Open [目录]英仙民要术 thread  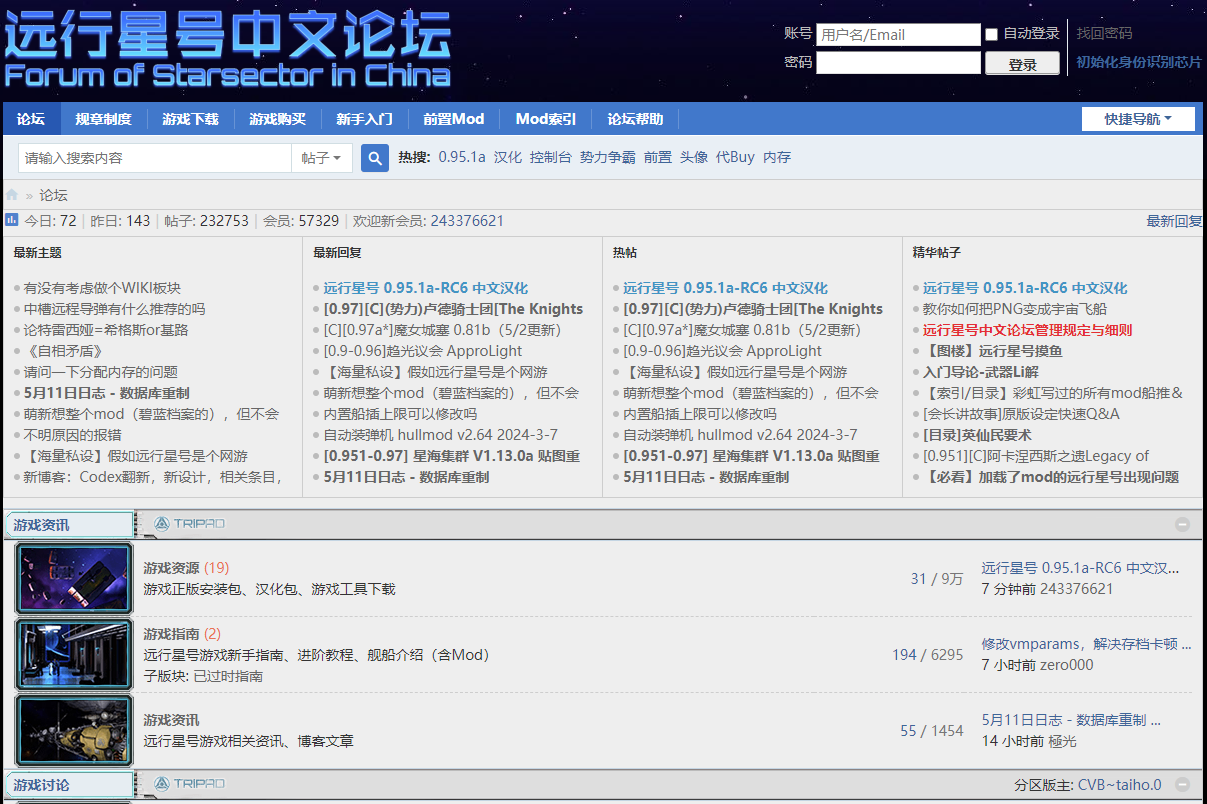[977, 435]
